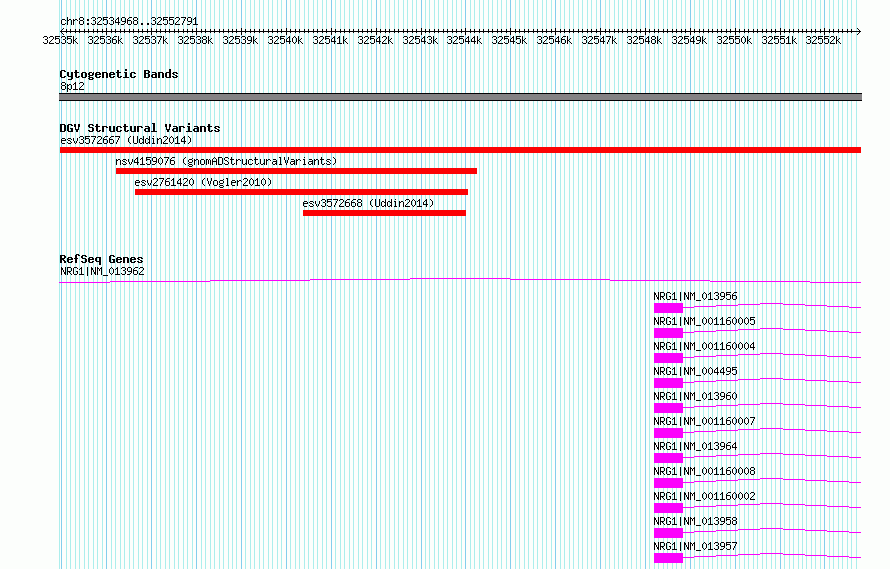The width and height of the screenshot is (890, 569).
Task: Open the NRG1|NM_013962 transcript label
Action: [x=102, y=271]
